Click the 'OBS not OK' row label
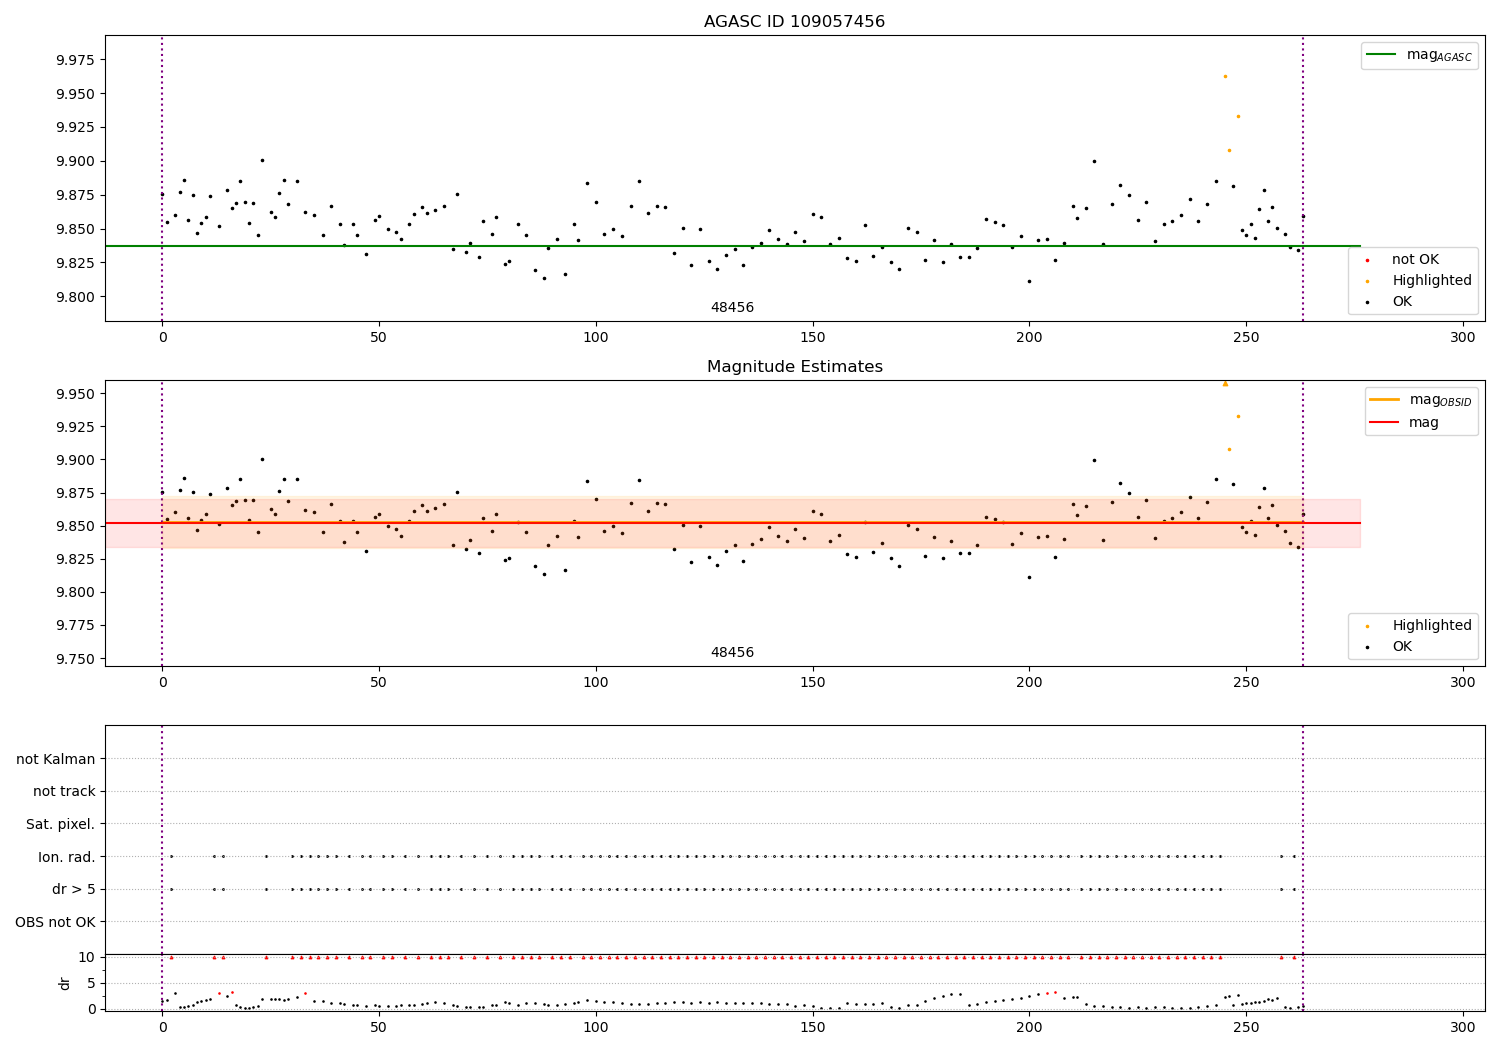The width and height of the screenshot is (1500, 1050). point(56,922)
